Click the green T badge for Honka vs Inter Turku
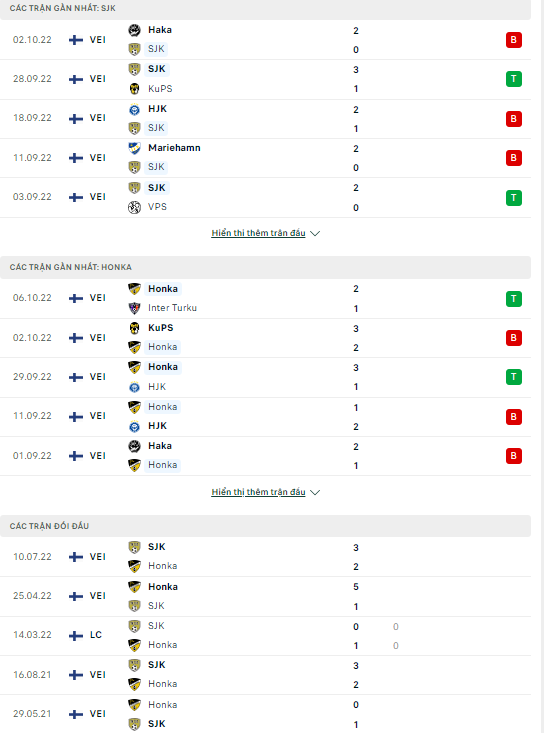 [514, 299]
